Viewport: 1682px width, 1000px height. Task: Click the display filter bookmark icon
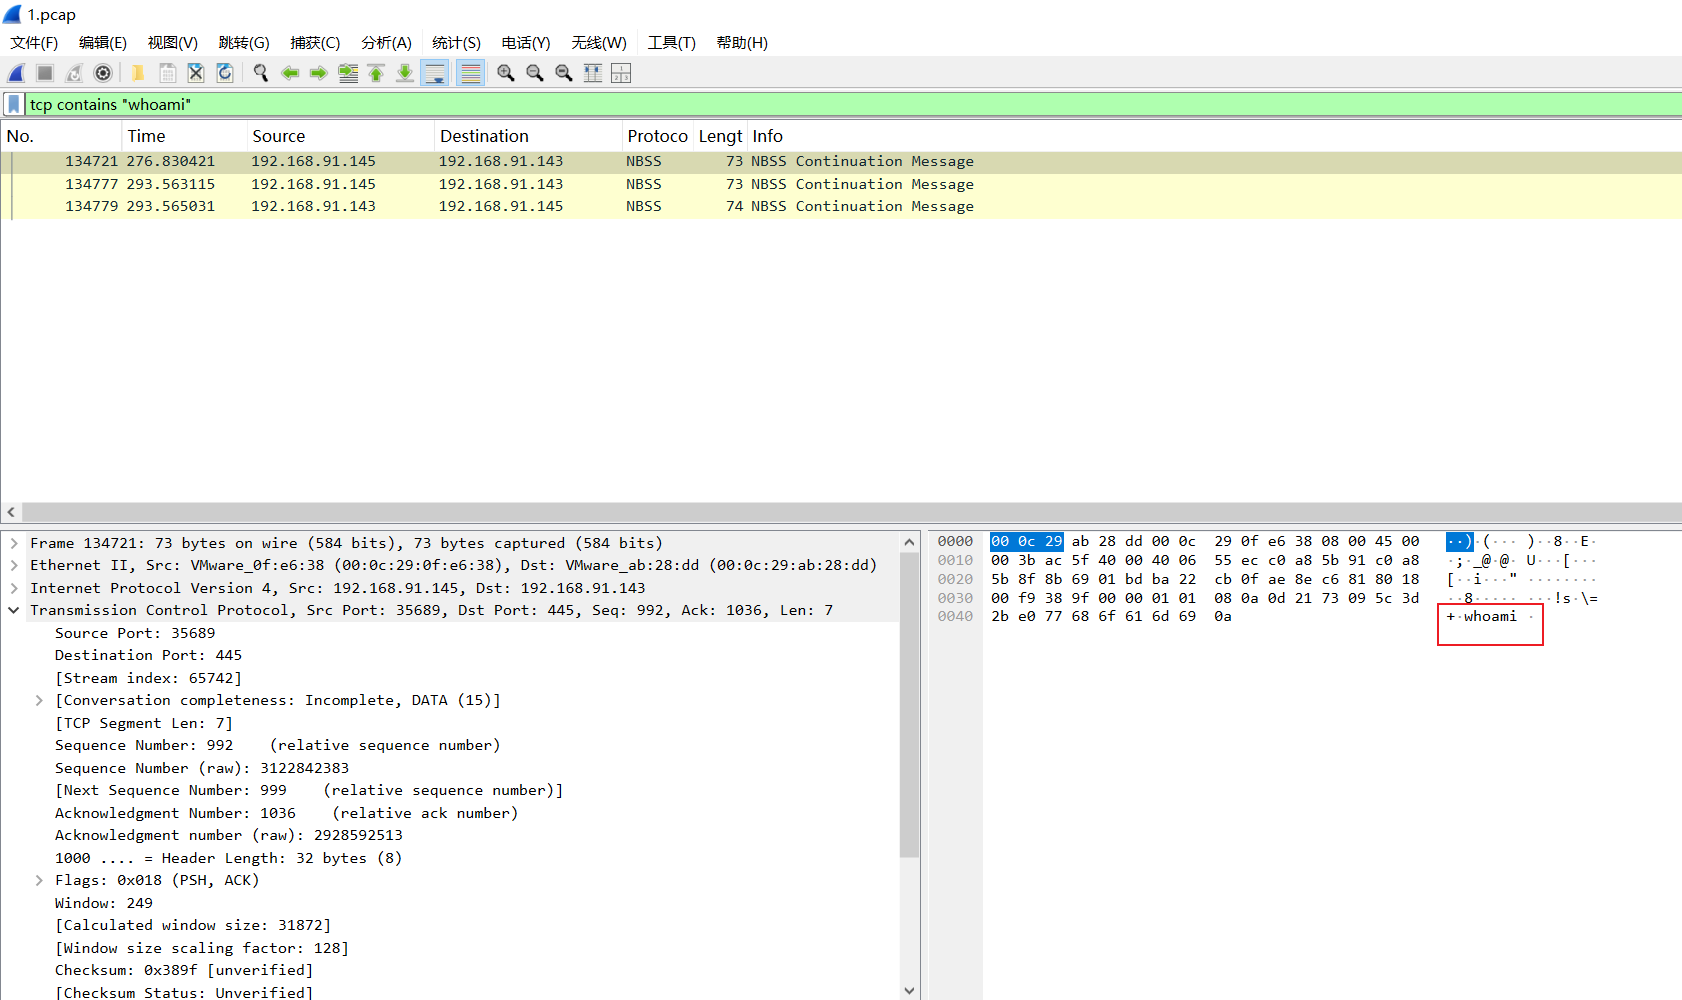[14, 104]
